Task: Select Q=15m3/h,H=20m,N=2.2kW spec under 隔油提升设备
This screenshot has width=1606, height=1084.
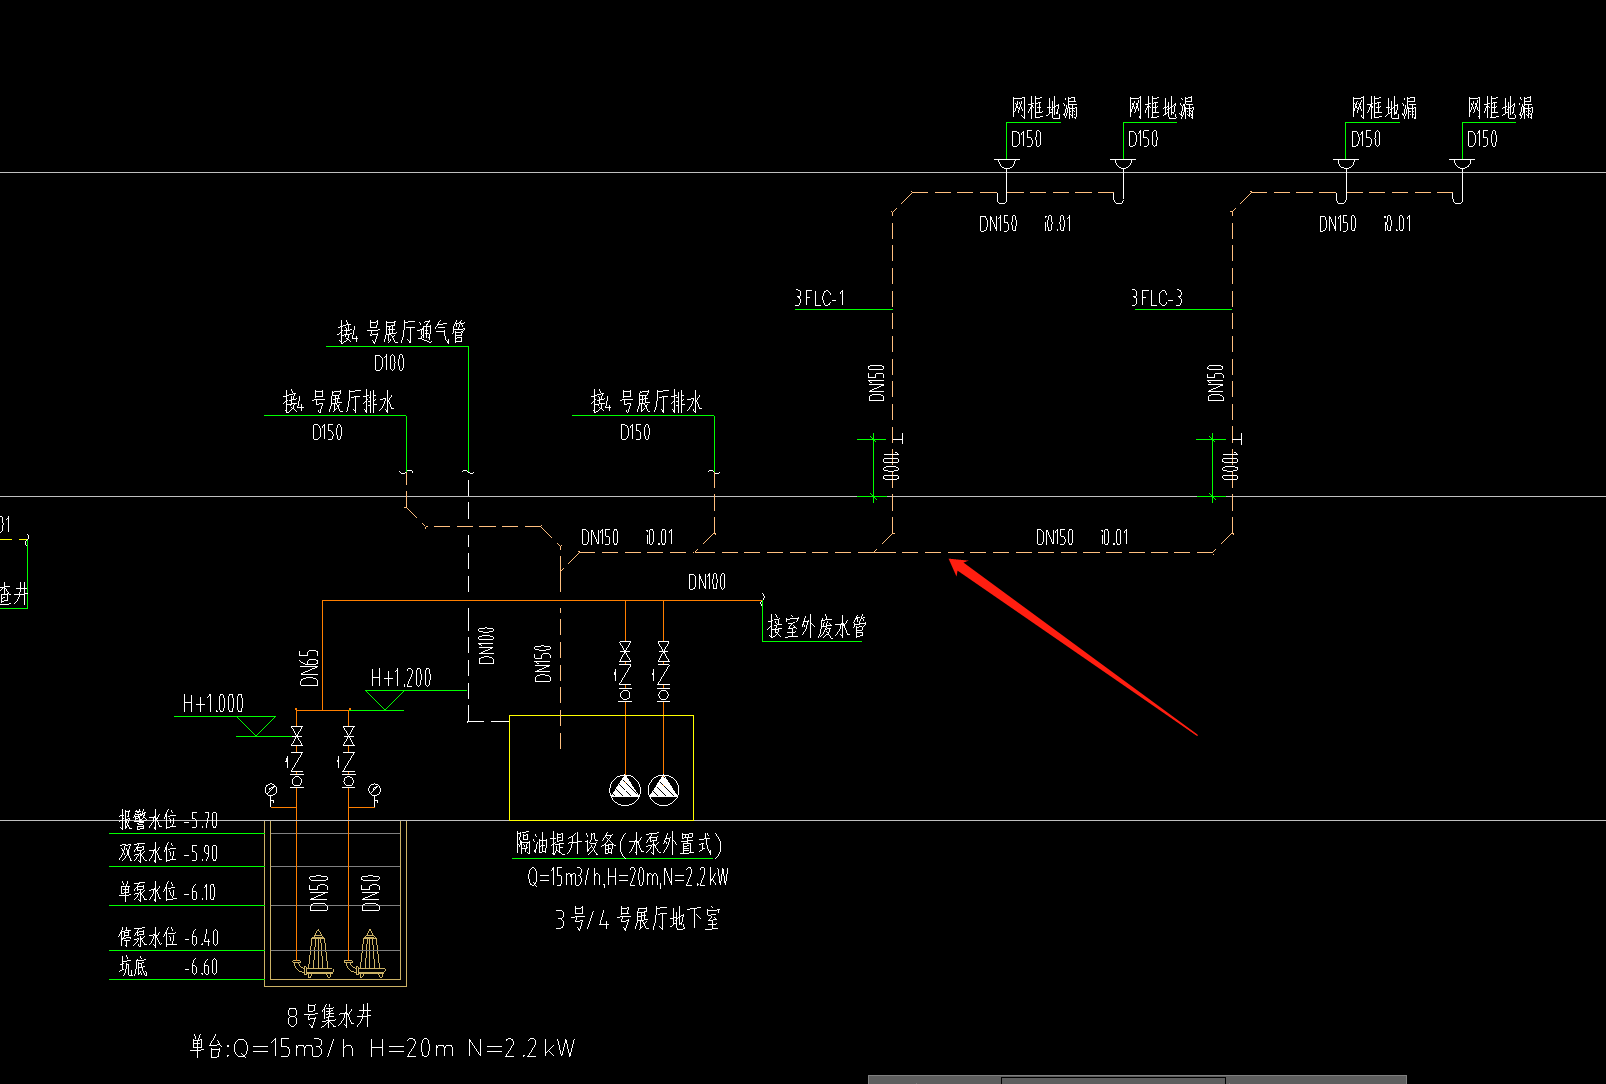Action: click(x=628, y=878)
